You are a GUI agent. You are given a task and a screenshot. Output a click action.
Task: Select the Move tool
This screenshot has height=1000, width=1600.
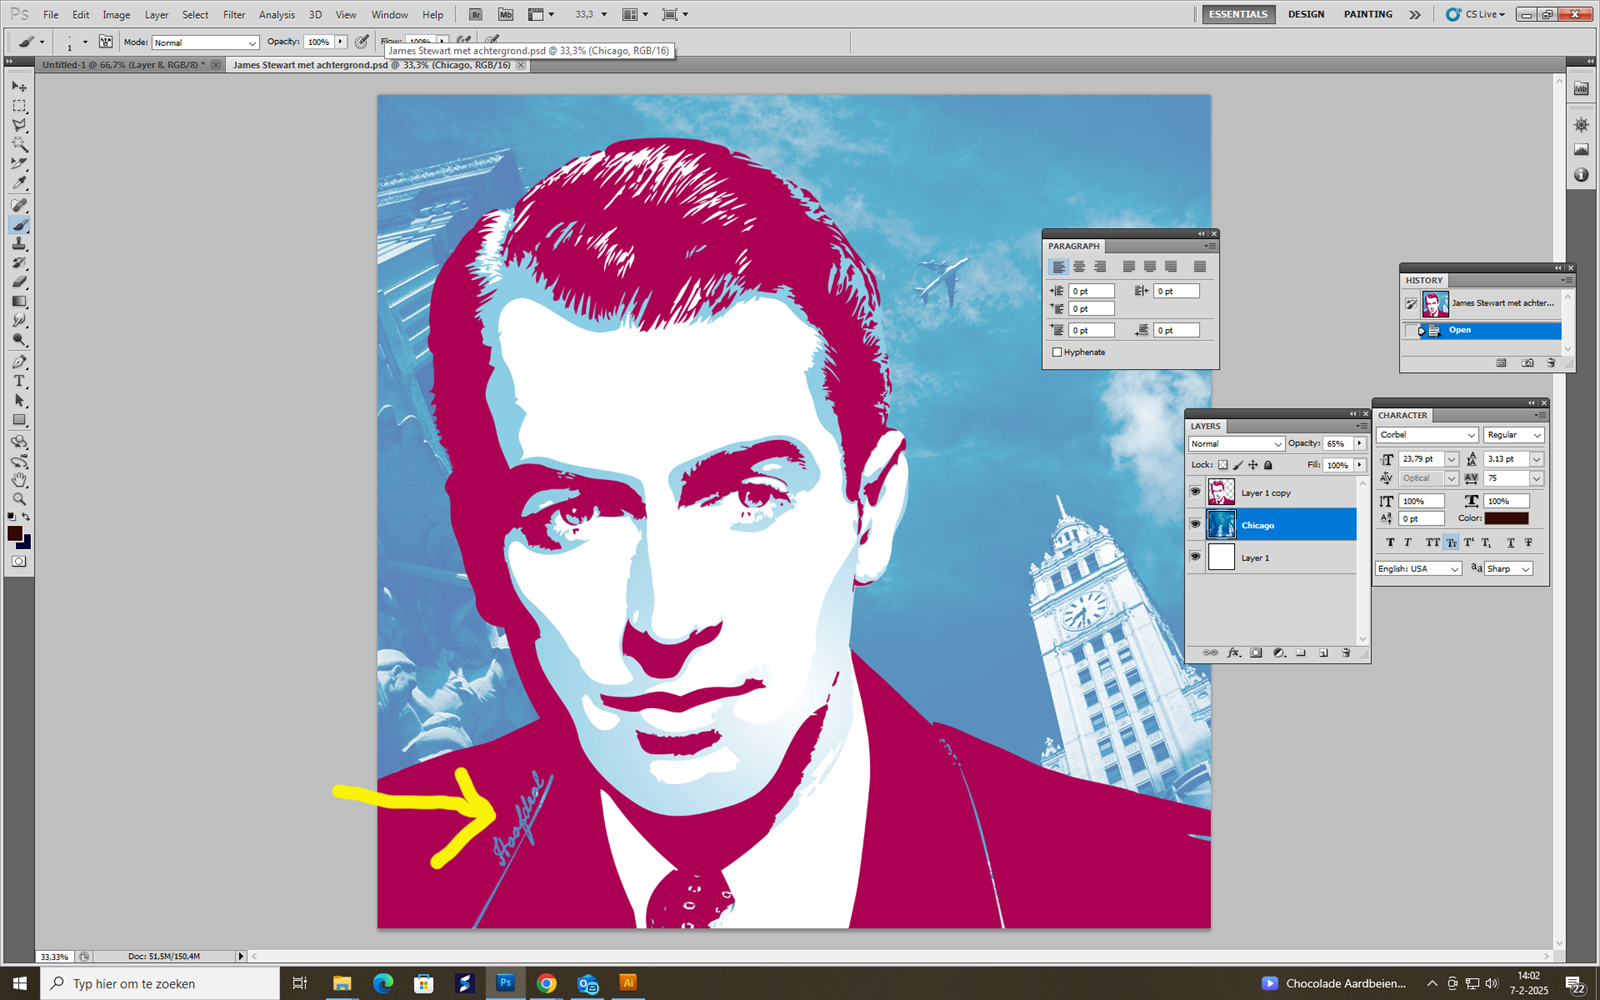pos(19,86)
